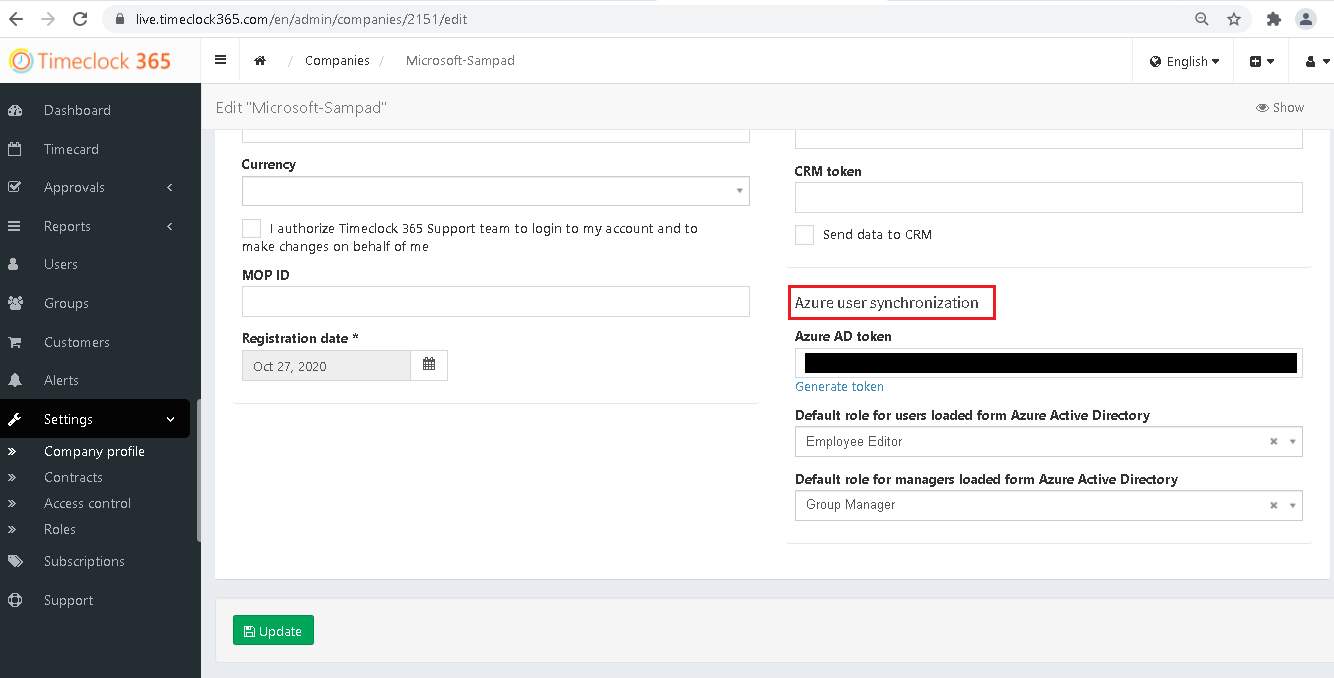Go to home via breadcrumb house icon
Screen dimensions: 1334x678
click(x=260, y=61)
